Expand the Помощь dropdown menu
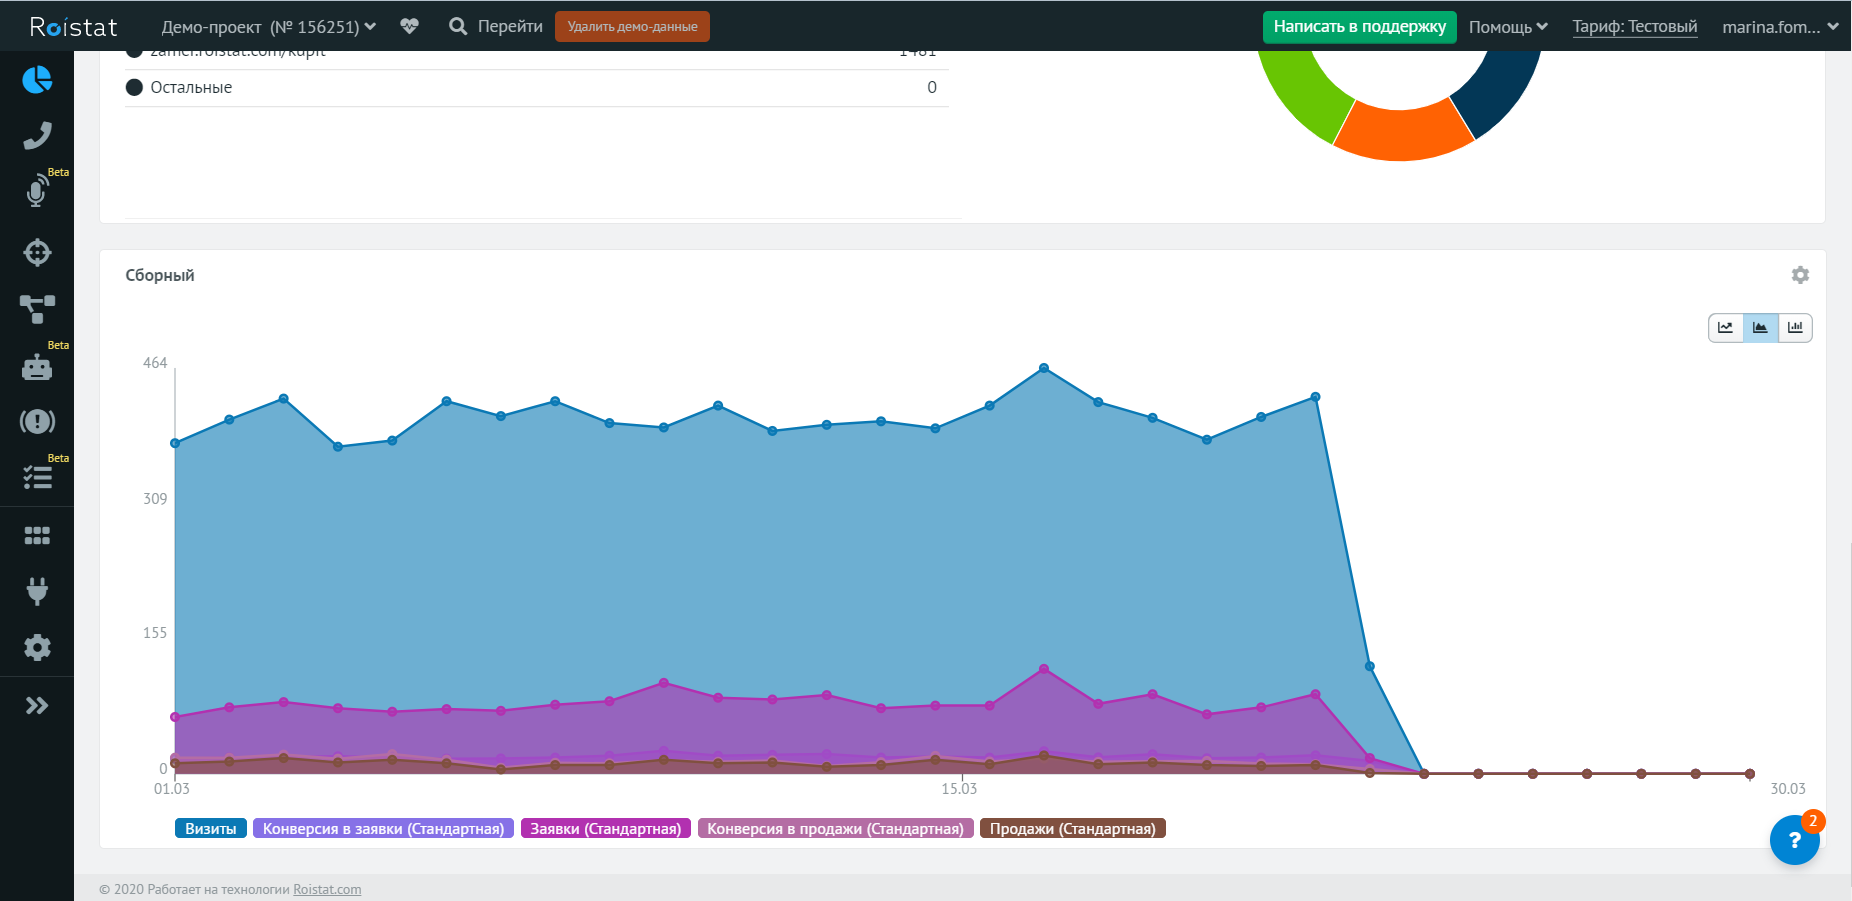 click(1507, 27)
